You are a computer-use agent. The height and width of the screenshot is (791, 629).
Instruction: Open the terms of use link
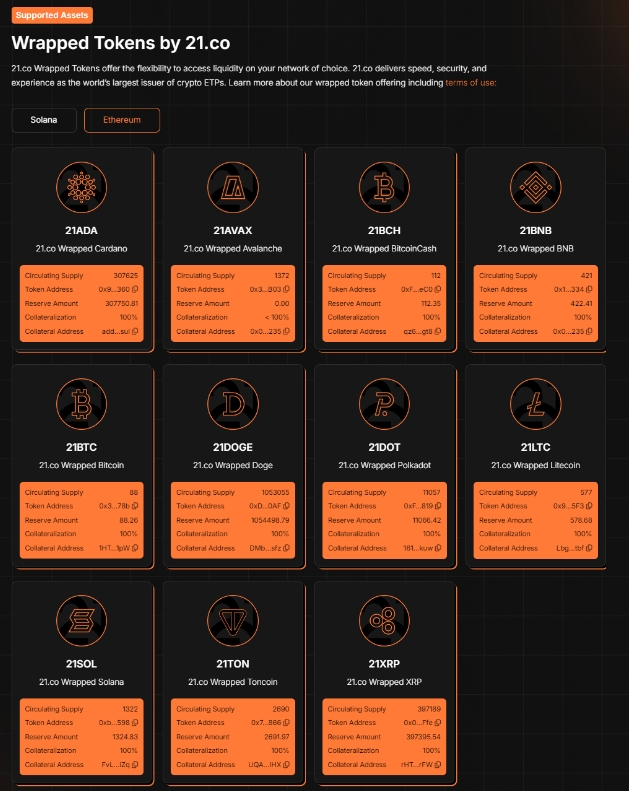tap(471, 83)
